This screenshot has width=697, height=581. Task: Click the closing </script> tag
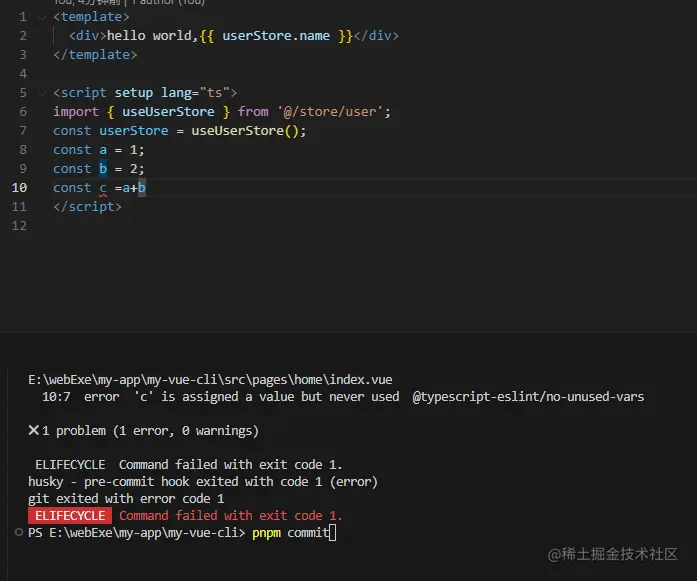pyautogui.click(x=87, y=207)
